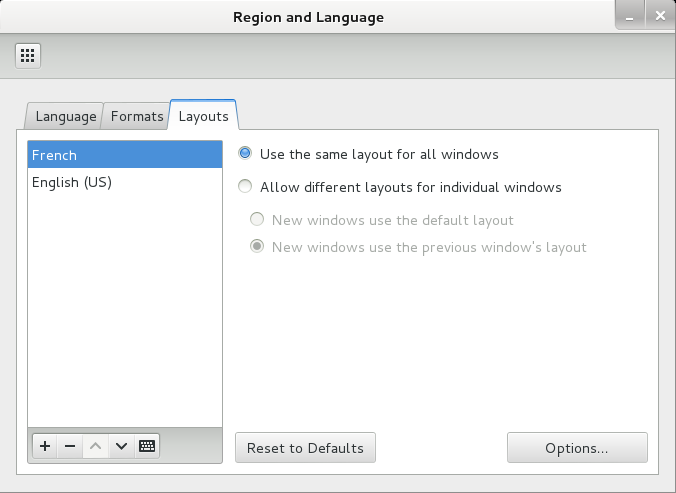The width and height of the screenshot is (676, 493).
Task: Choose 'New windows use the previous window's layout'
Action: pyautogui.click(x=258, y=247)
